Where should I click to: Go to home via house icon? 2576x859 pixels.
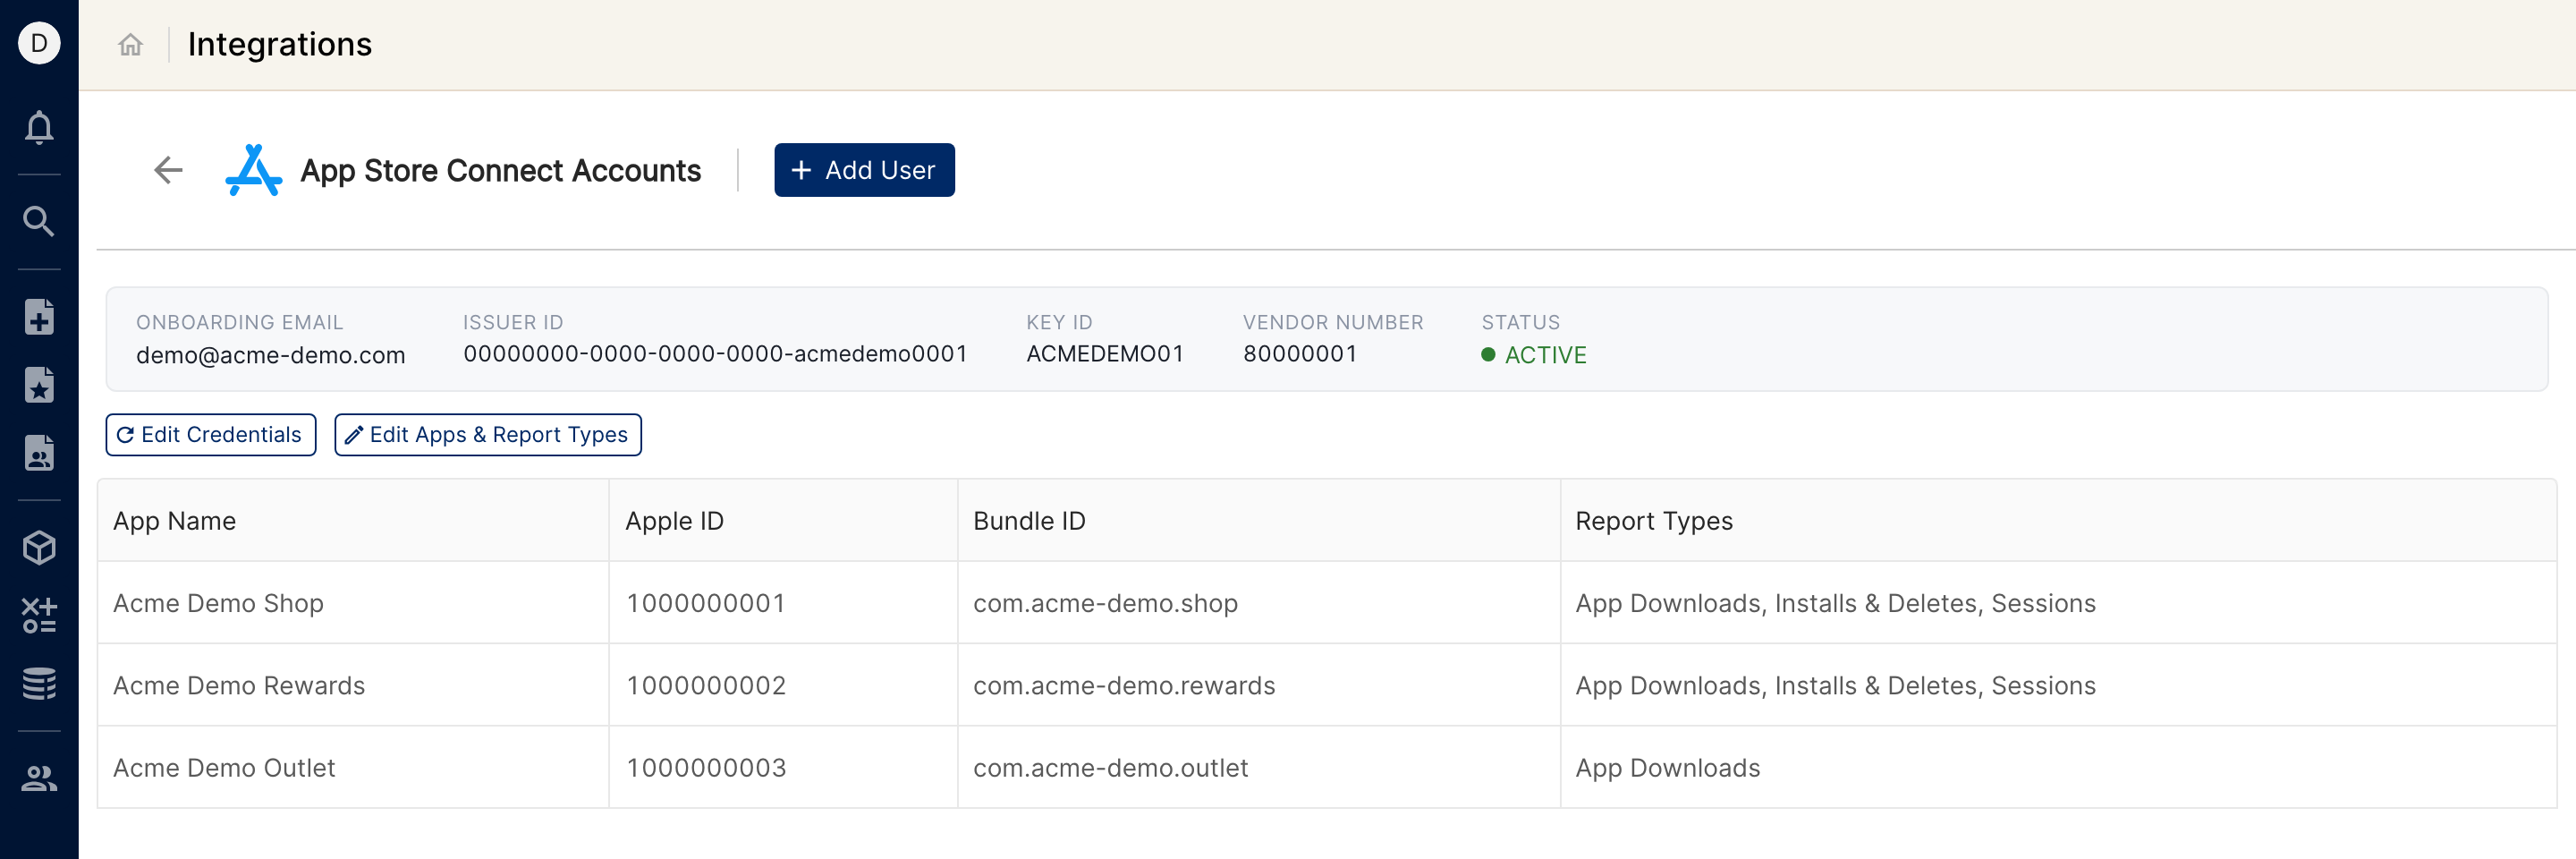pyautogui.click(x=130, y=44)
